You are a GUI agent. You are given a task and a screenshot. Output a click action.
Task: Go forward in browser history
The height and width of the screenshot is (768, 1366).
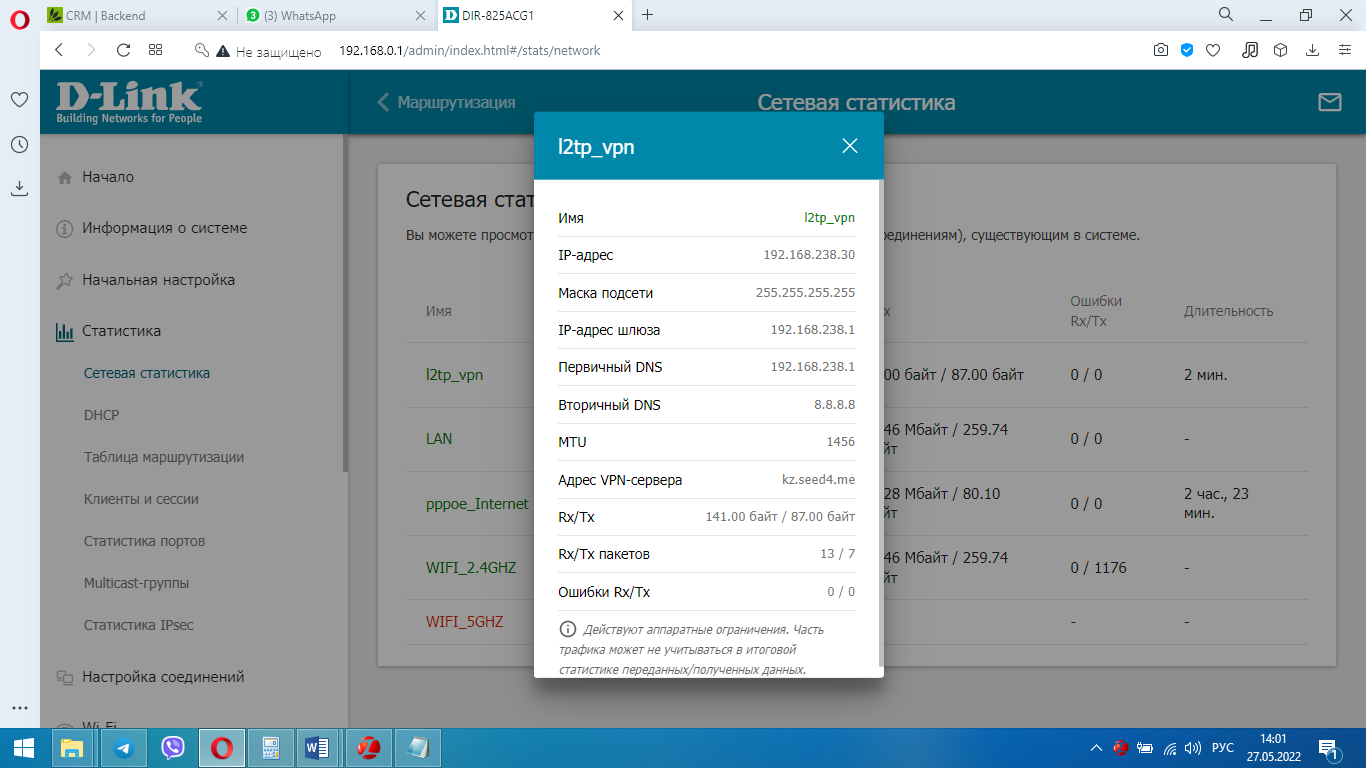point(91,50)
